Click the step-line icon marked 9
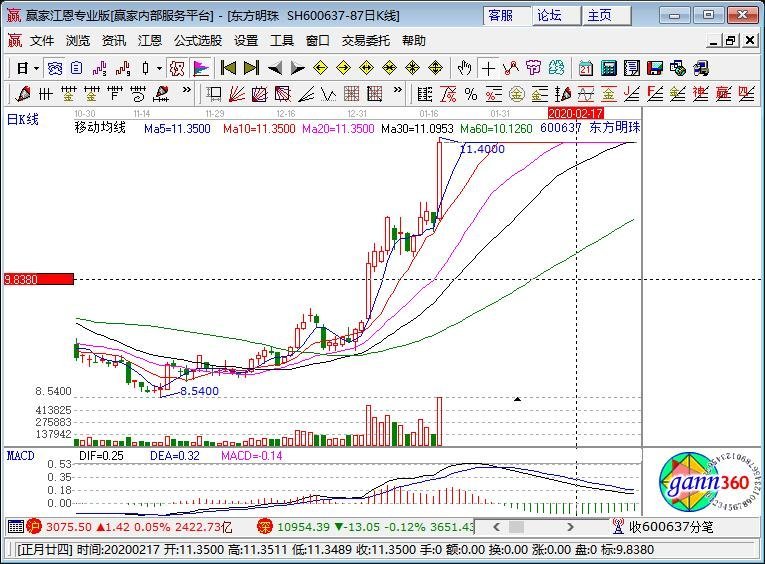This screenshot has width=765, height=564. (x=123, y=68)
